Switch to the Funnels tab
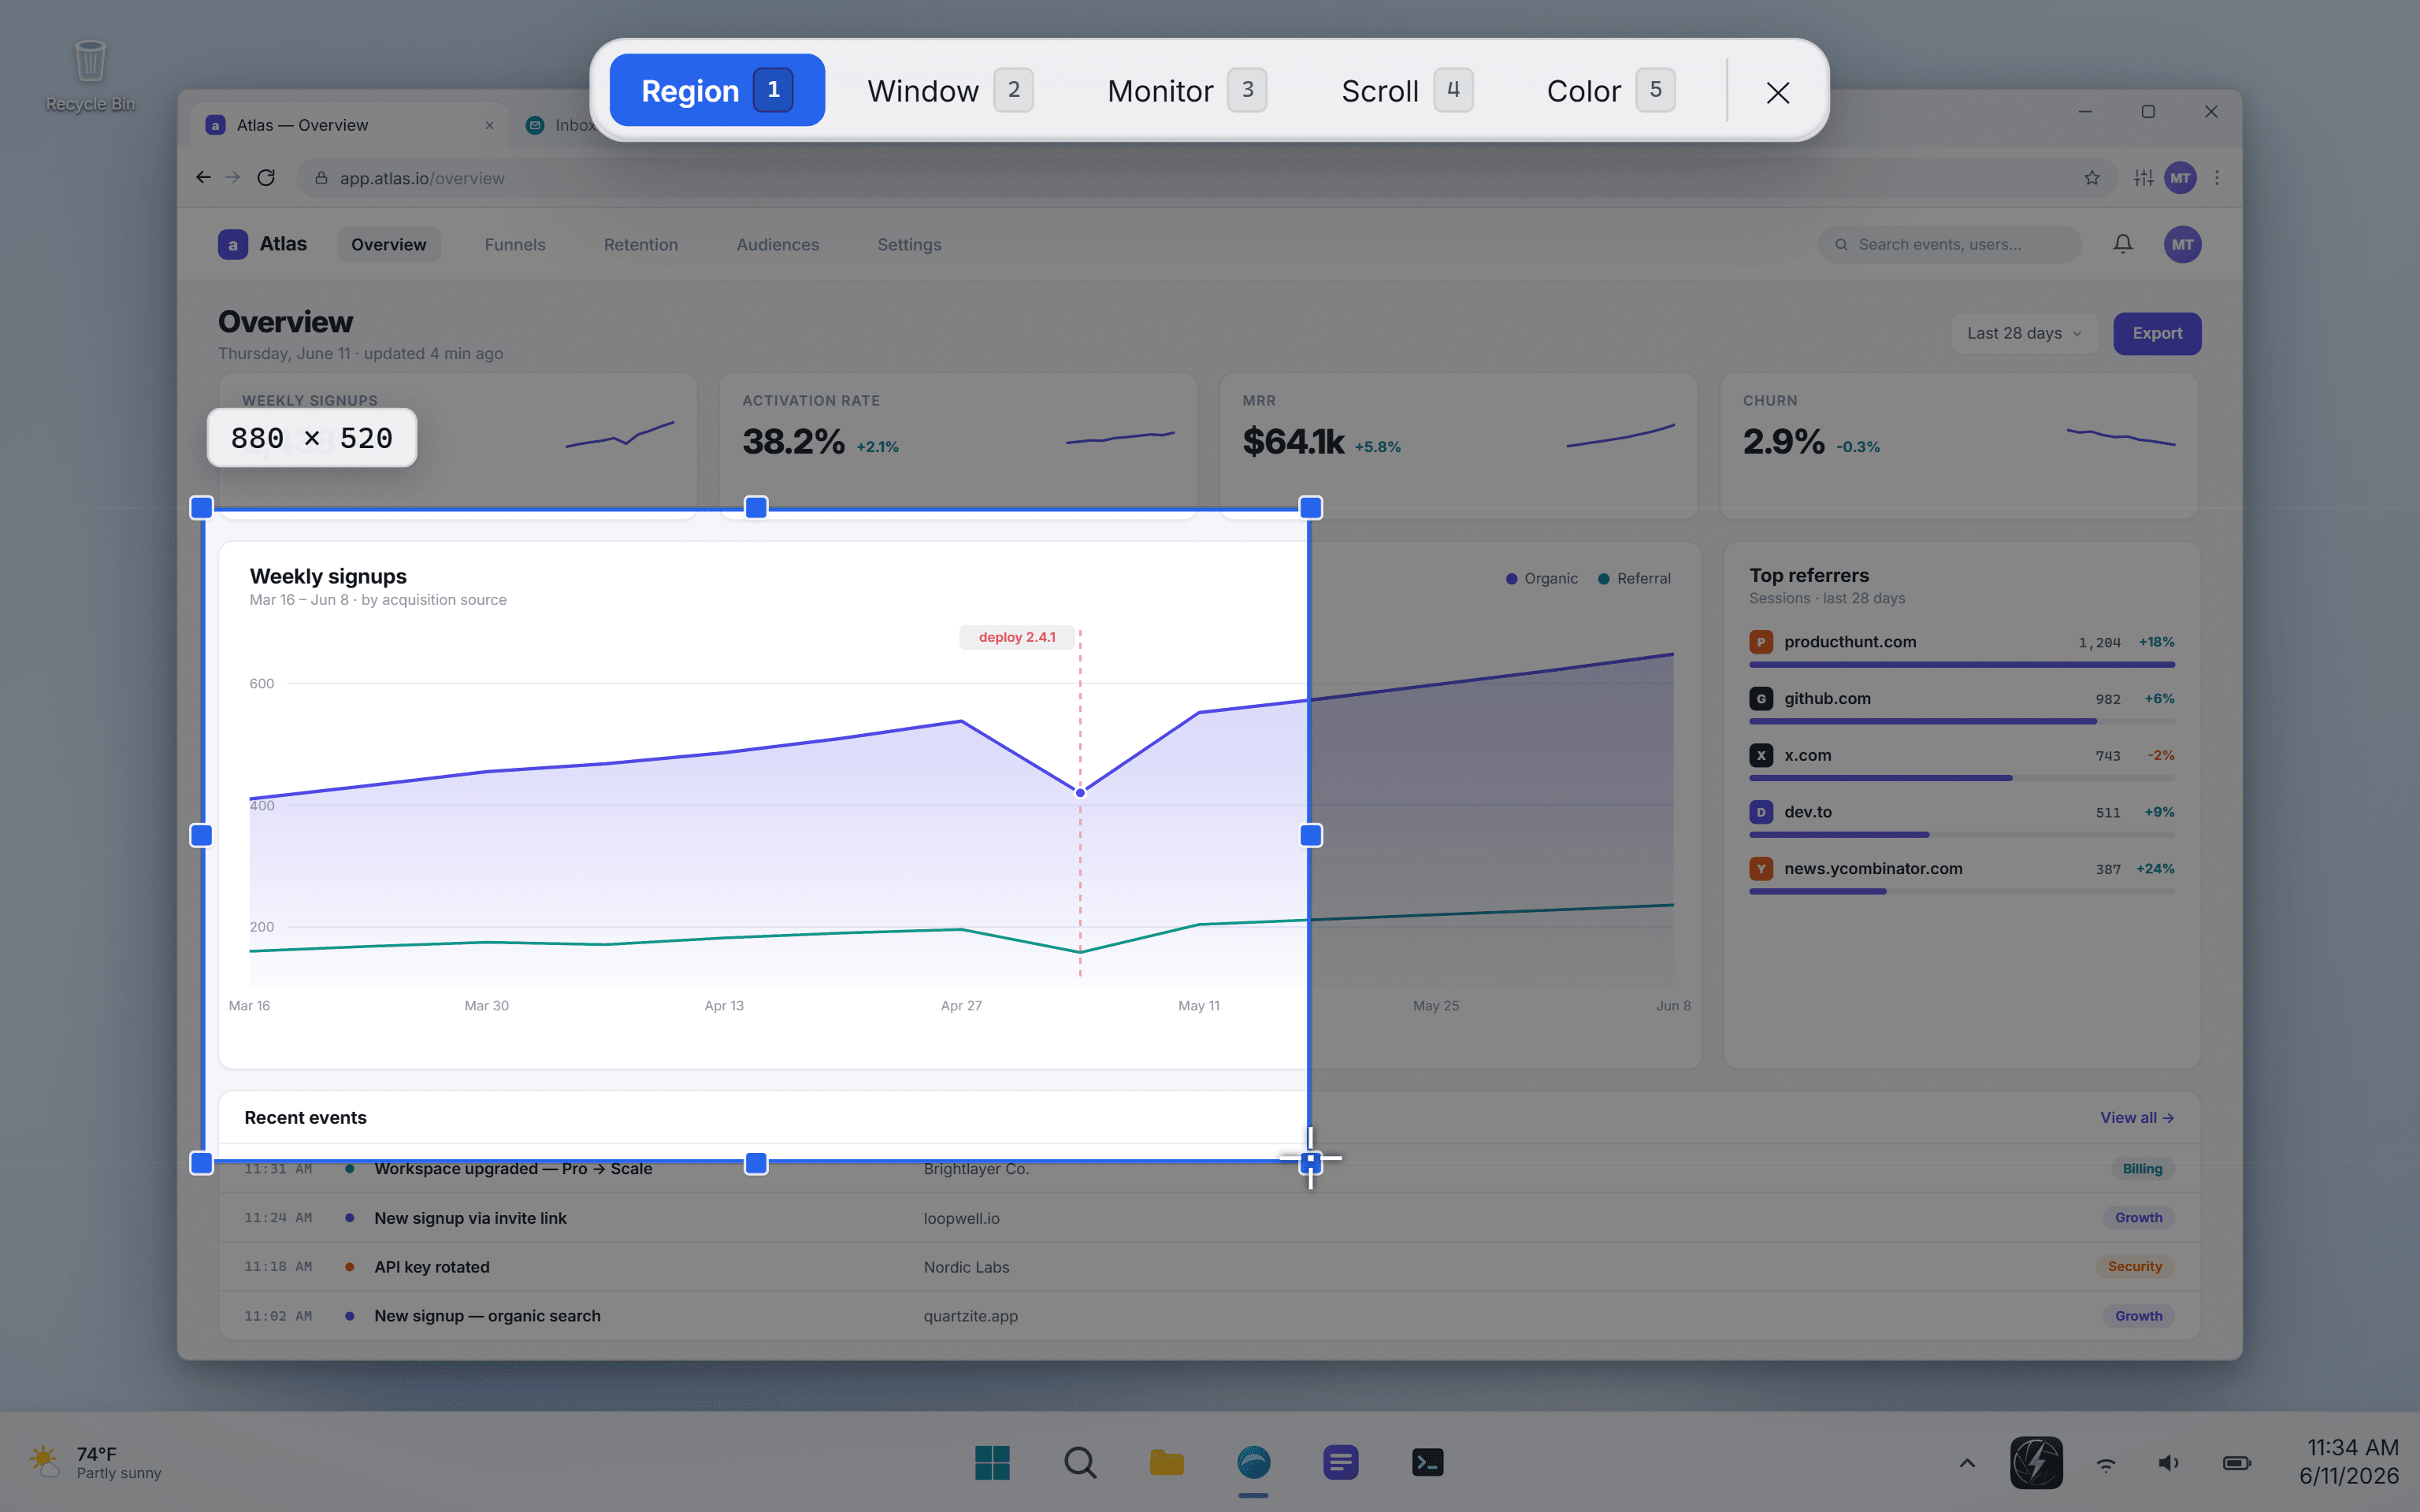Screen dimensions: 2420x1512 515,244
